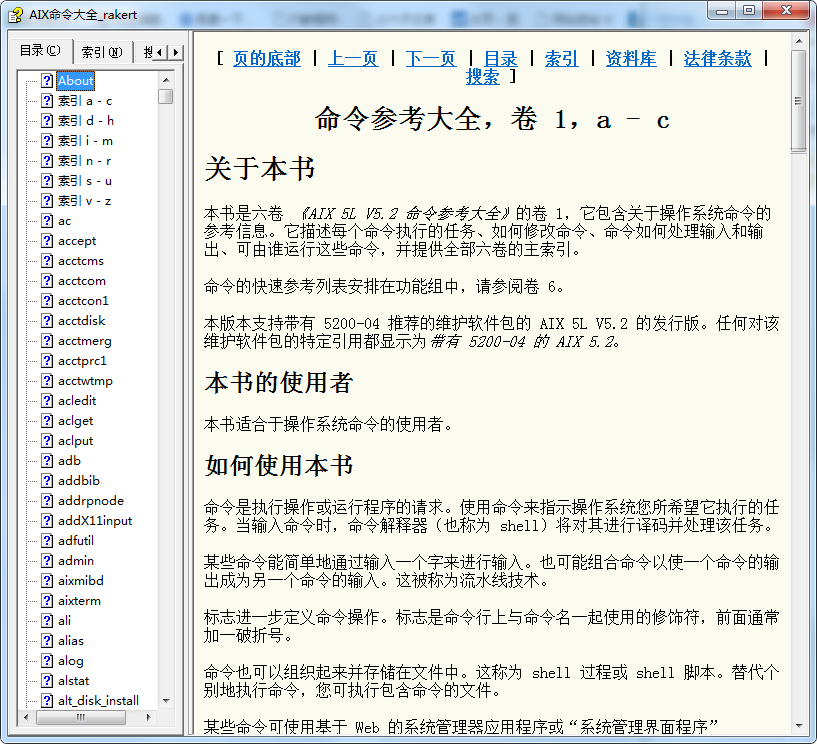This screenshot has height=744, width=817.
Task: Click the page icon next to "索引 a - c"
Action: click(48, 100)
